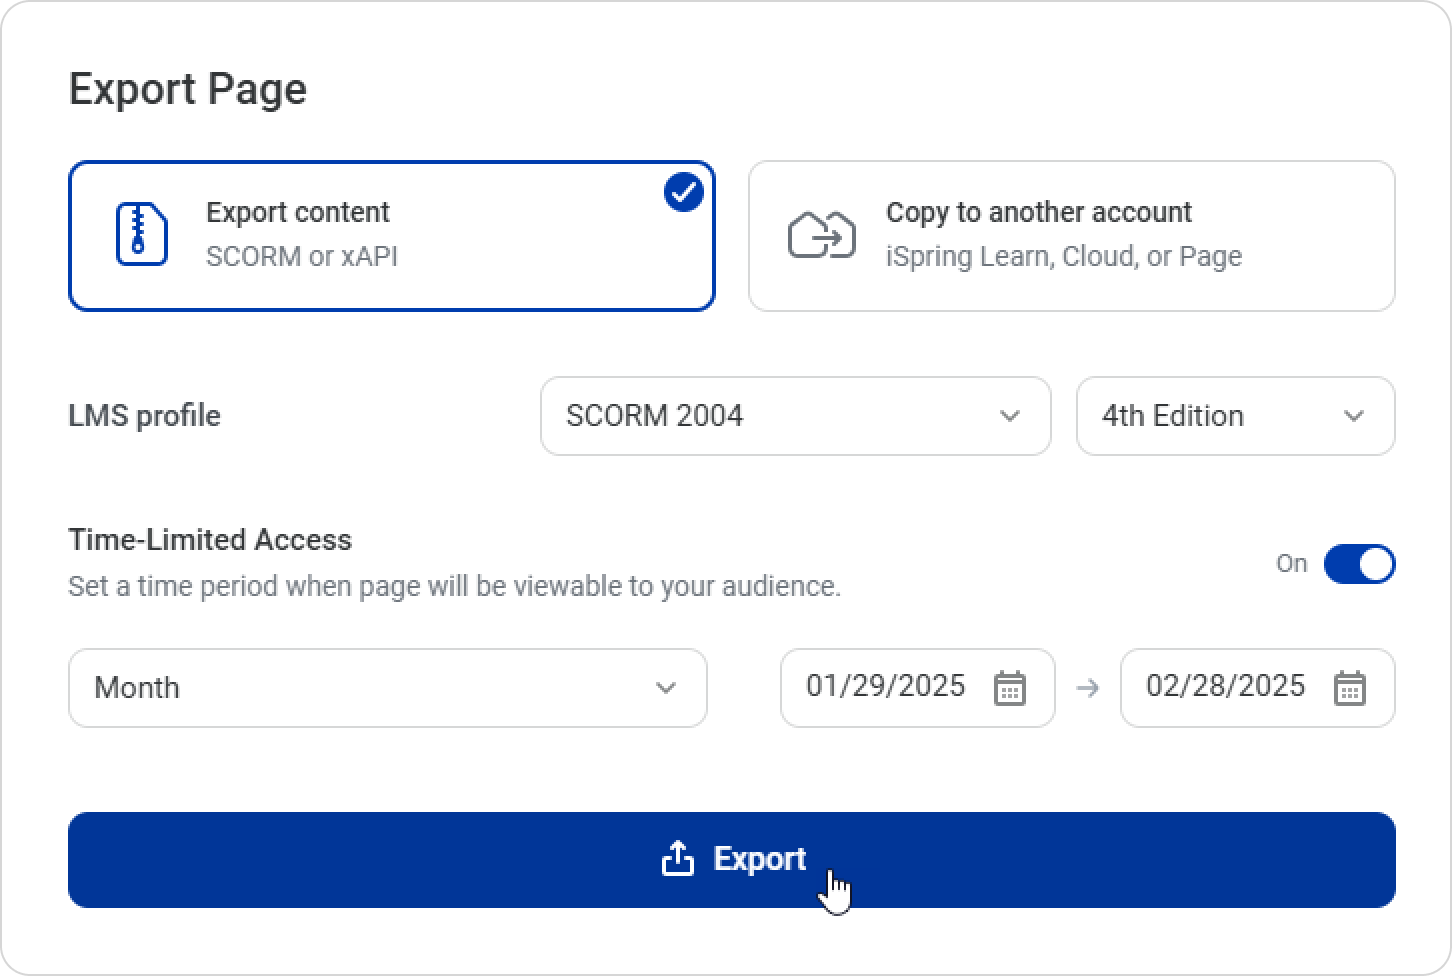The height and width of the screenshot is (976, 1452).
Task: Click the zip file icon for Export content
Action: pos(141,234)
